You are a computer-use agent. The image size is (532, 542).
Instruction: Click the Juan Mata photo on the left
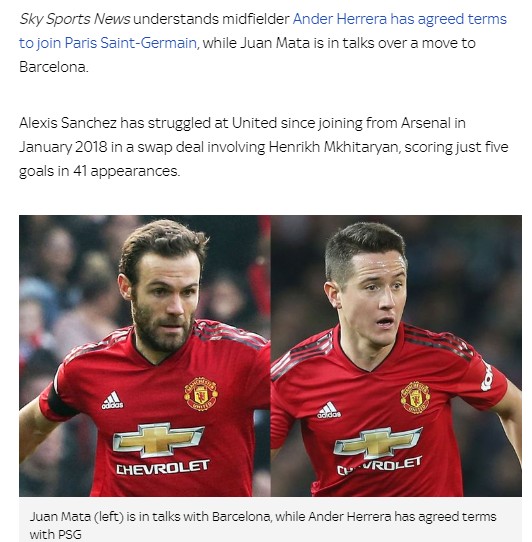coord(145,356)
